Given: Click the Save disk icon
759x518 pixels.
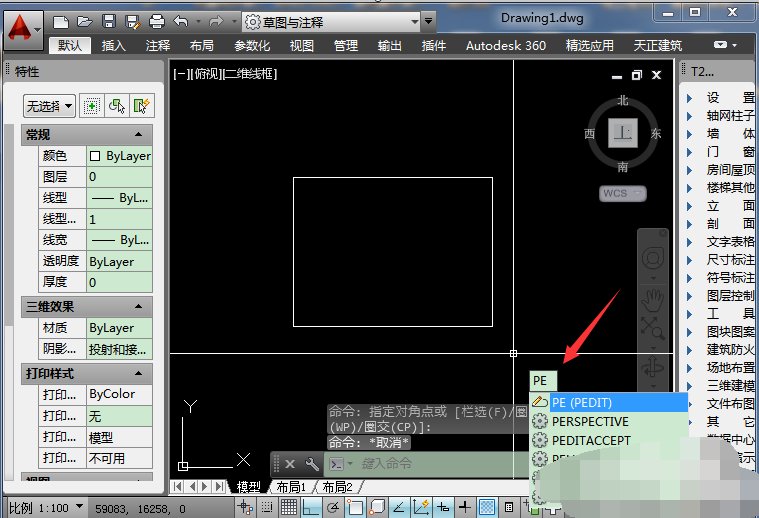Looking at the screenshot, I should [x=108, y=21].
